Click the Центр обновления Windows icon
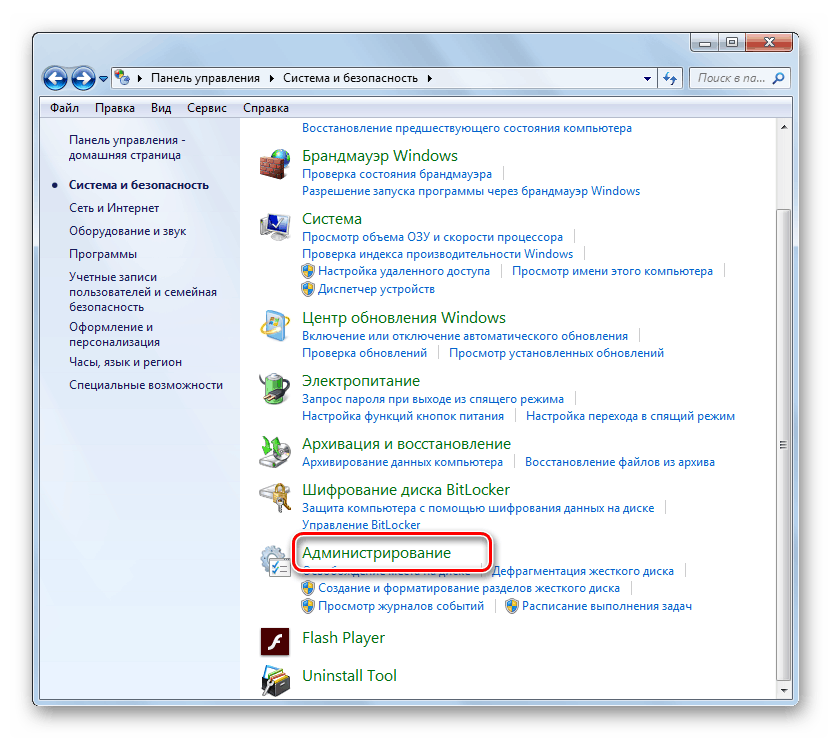The height and width of the screenshot is (739, 832). tap(275, 325)
